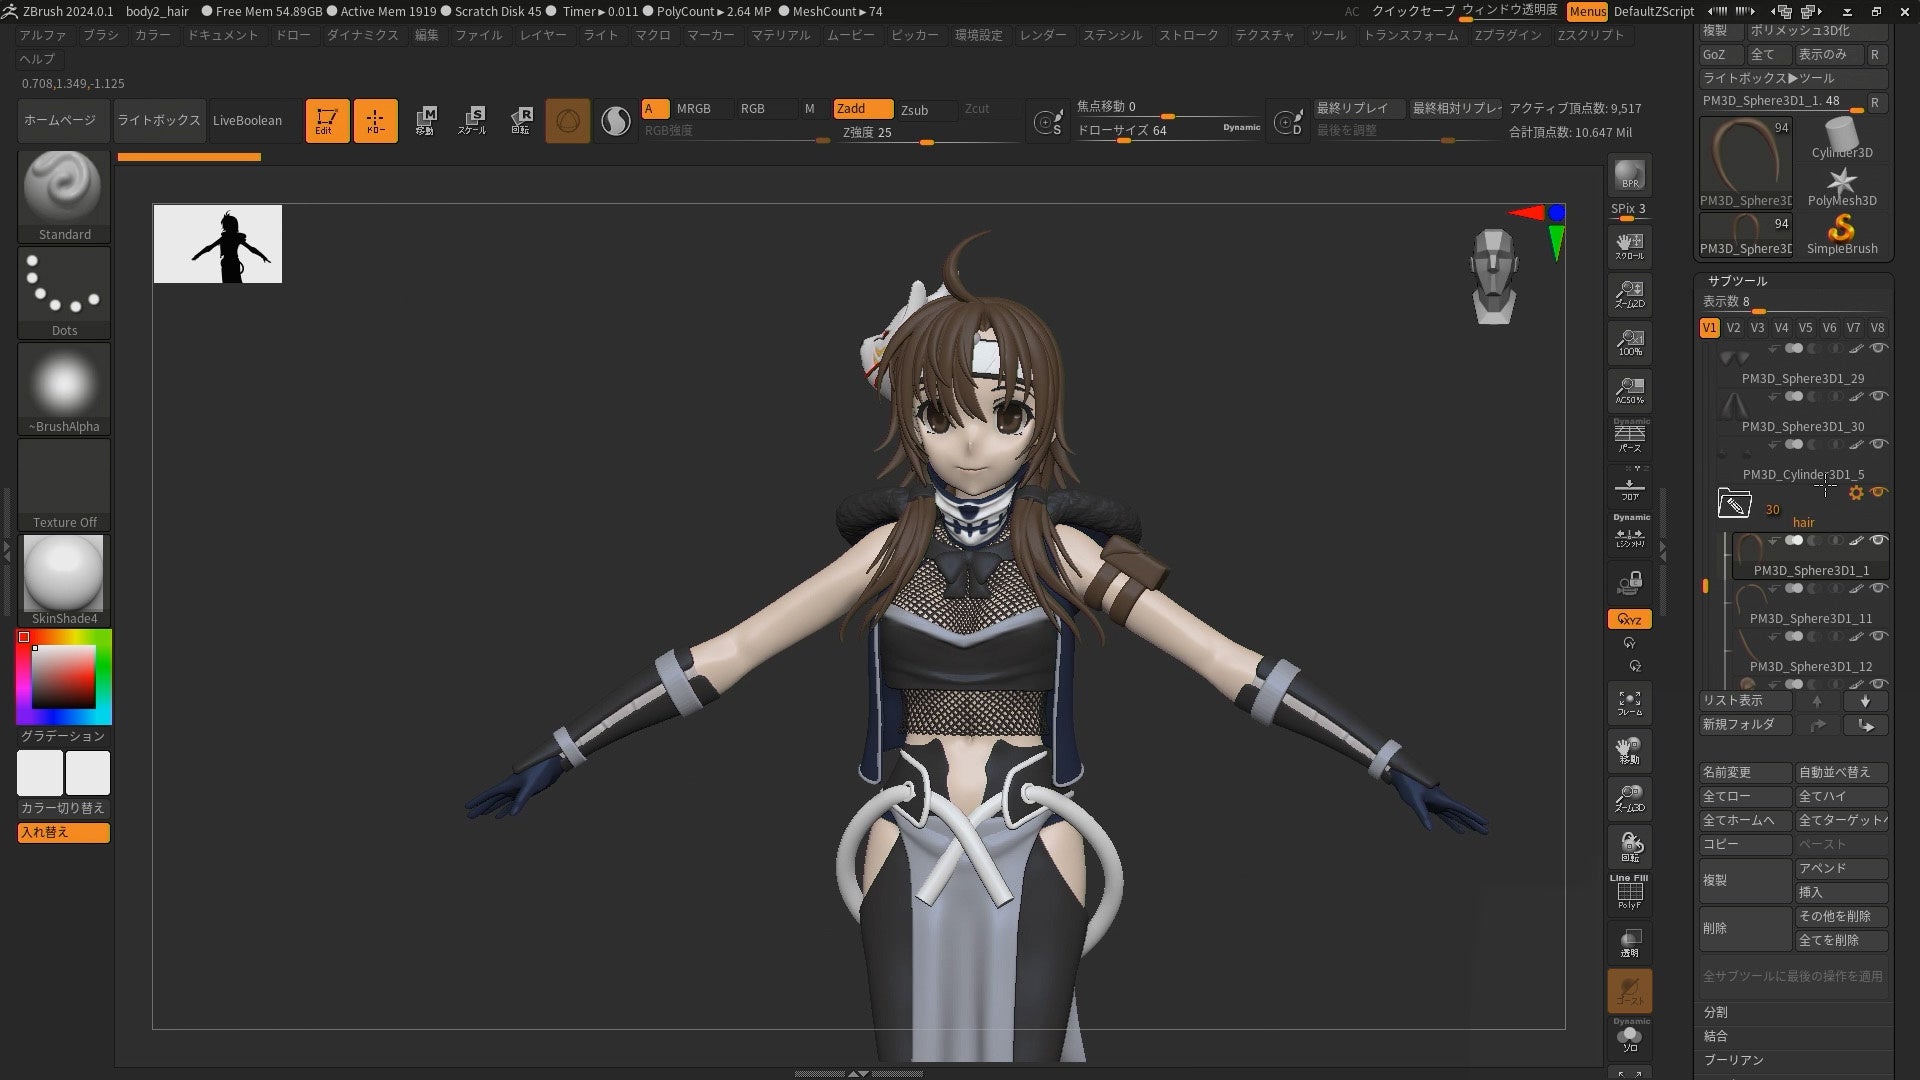Click the silhouette thumbnail preview in viewport
Image resolution: width=1920 pixels, height=1080 pixels.
(x=218, y=244)
